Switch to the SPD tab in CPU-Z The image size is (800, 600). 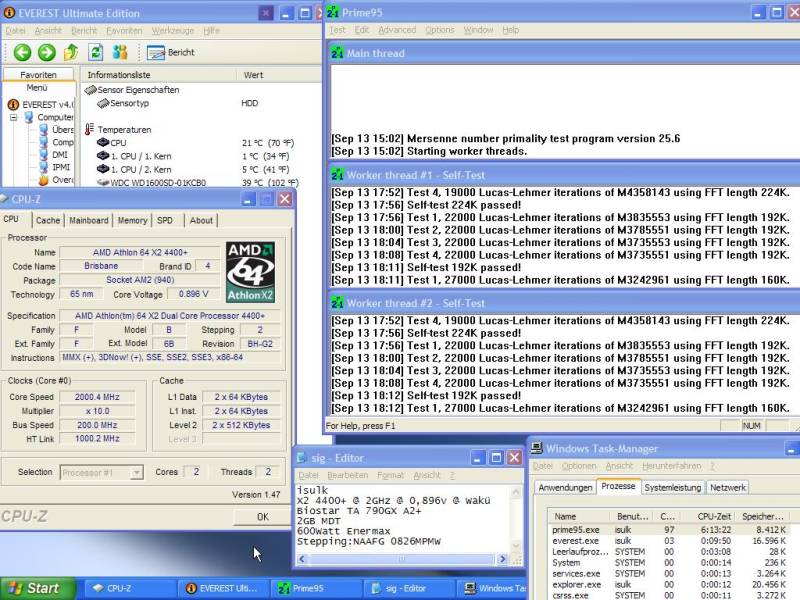pos(165,220)
